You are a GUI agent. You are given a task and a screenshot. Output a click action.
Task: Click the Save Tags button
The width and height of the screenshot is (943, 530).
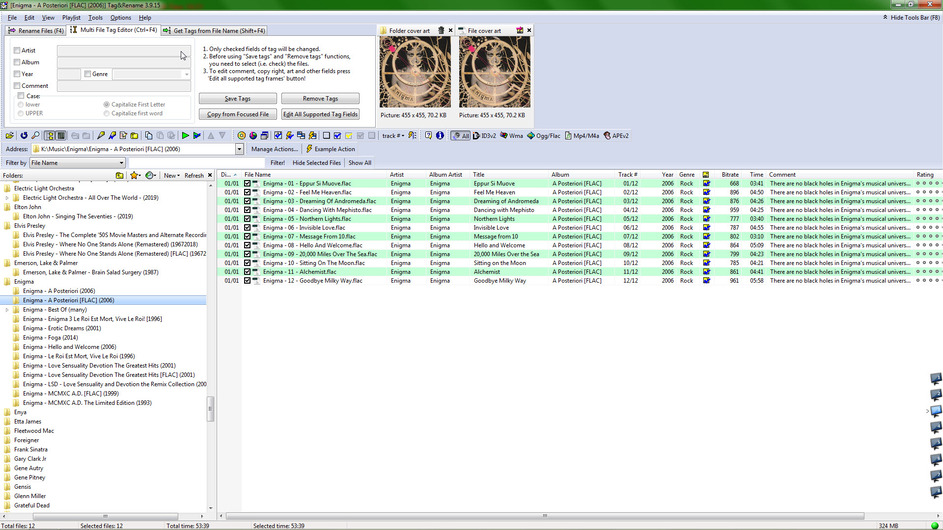coord(238,99)
